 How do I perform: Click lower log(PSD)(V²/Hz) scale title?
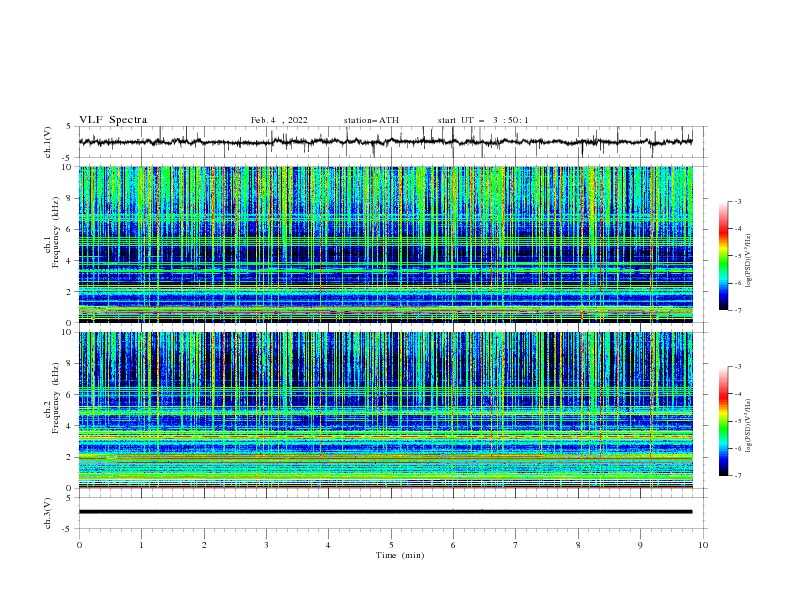[x=749, y=426]
